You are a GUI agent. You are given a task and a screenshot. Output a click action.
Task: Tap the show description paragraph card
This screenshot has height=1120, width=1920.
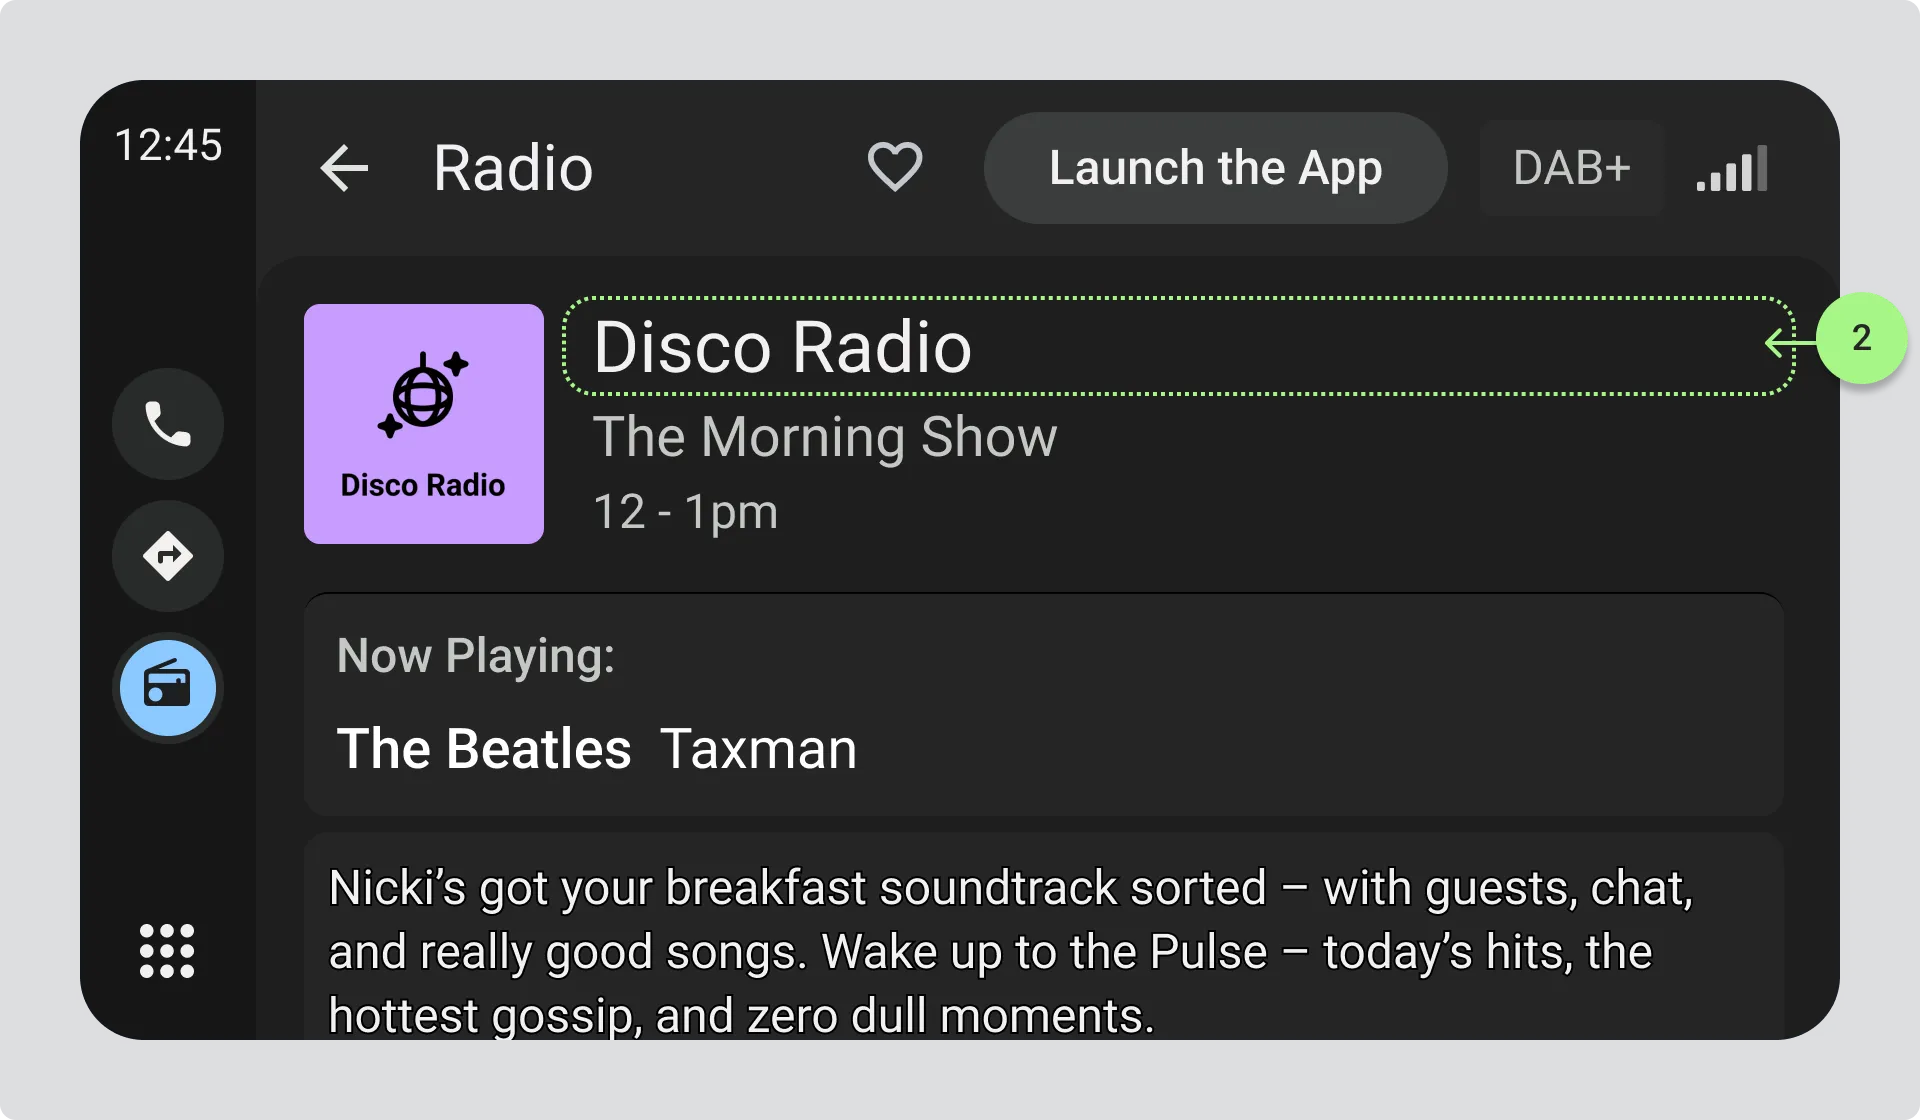click(1010, 950)
